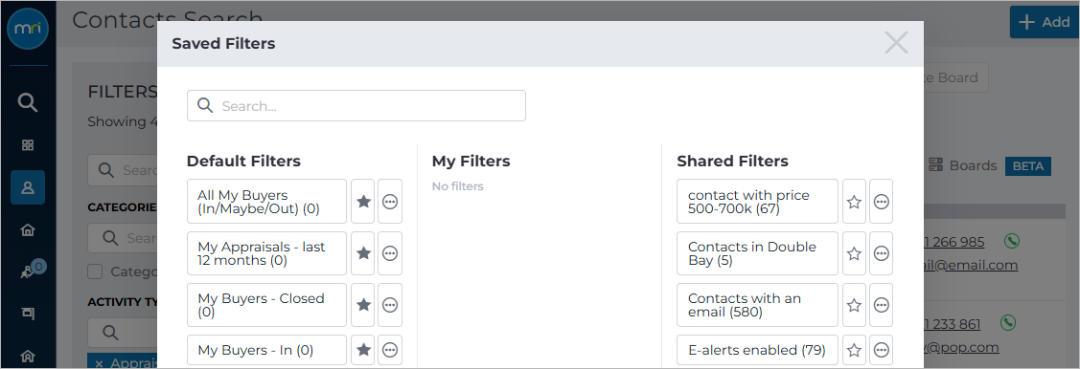Star the Contacts in Double Bay filter
The height and width of the screenshot is (369, 1080).
coord(854,253)
